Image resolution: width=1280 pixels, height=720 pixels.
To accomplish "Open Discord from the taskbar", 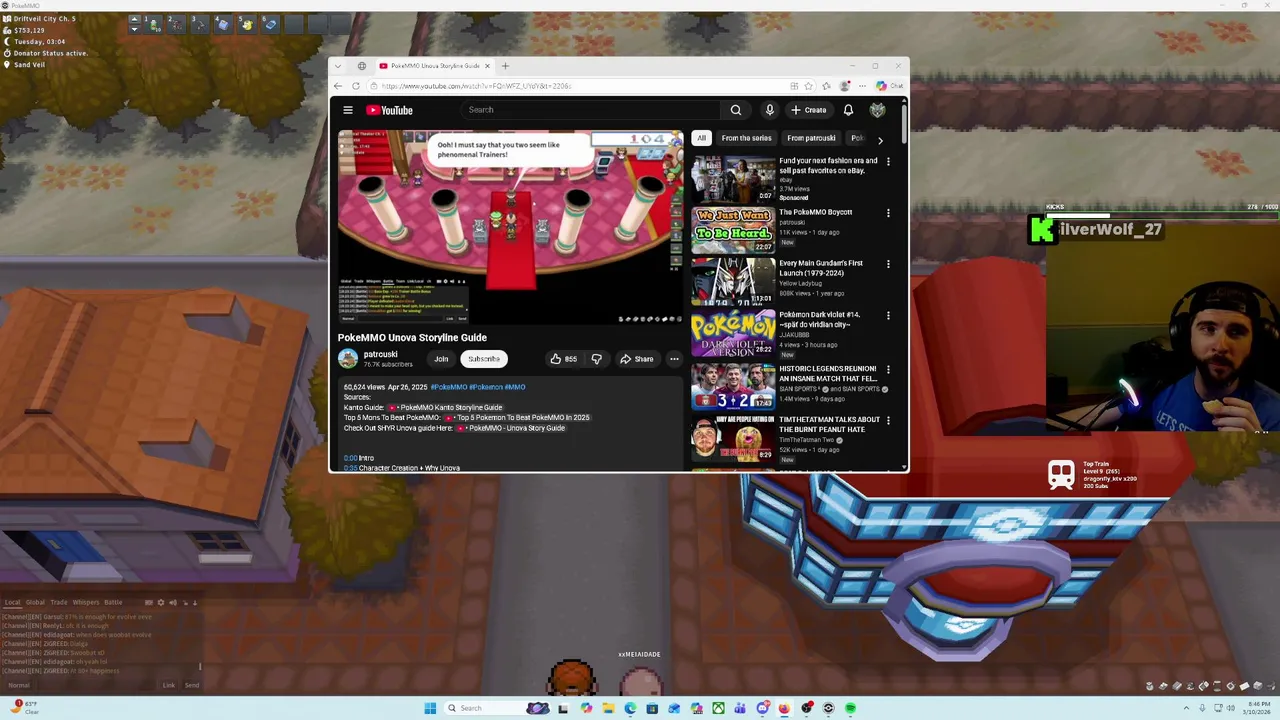I will coord(763,708).
